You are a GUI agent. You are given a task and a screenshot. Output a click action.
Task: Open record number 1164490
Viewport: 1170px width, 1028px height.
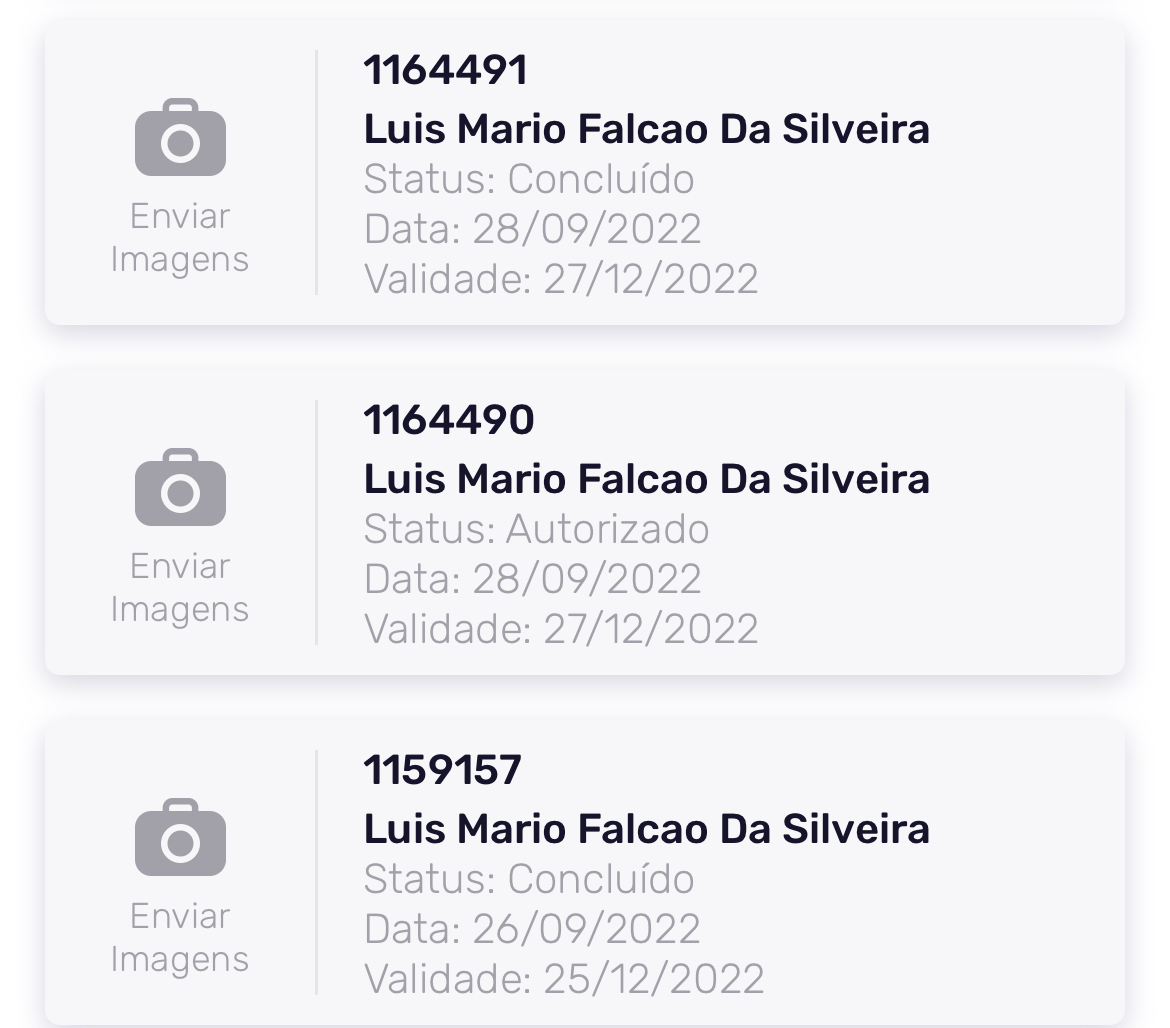448,421
